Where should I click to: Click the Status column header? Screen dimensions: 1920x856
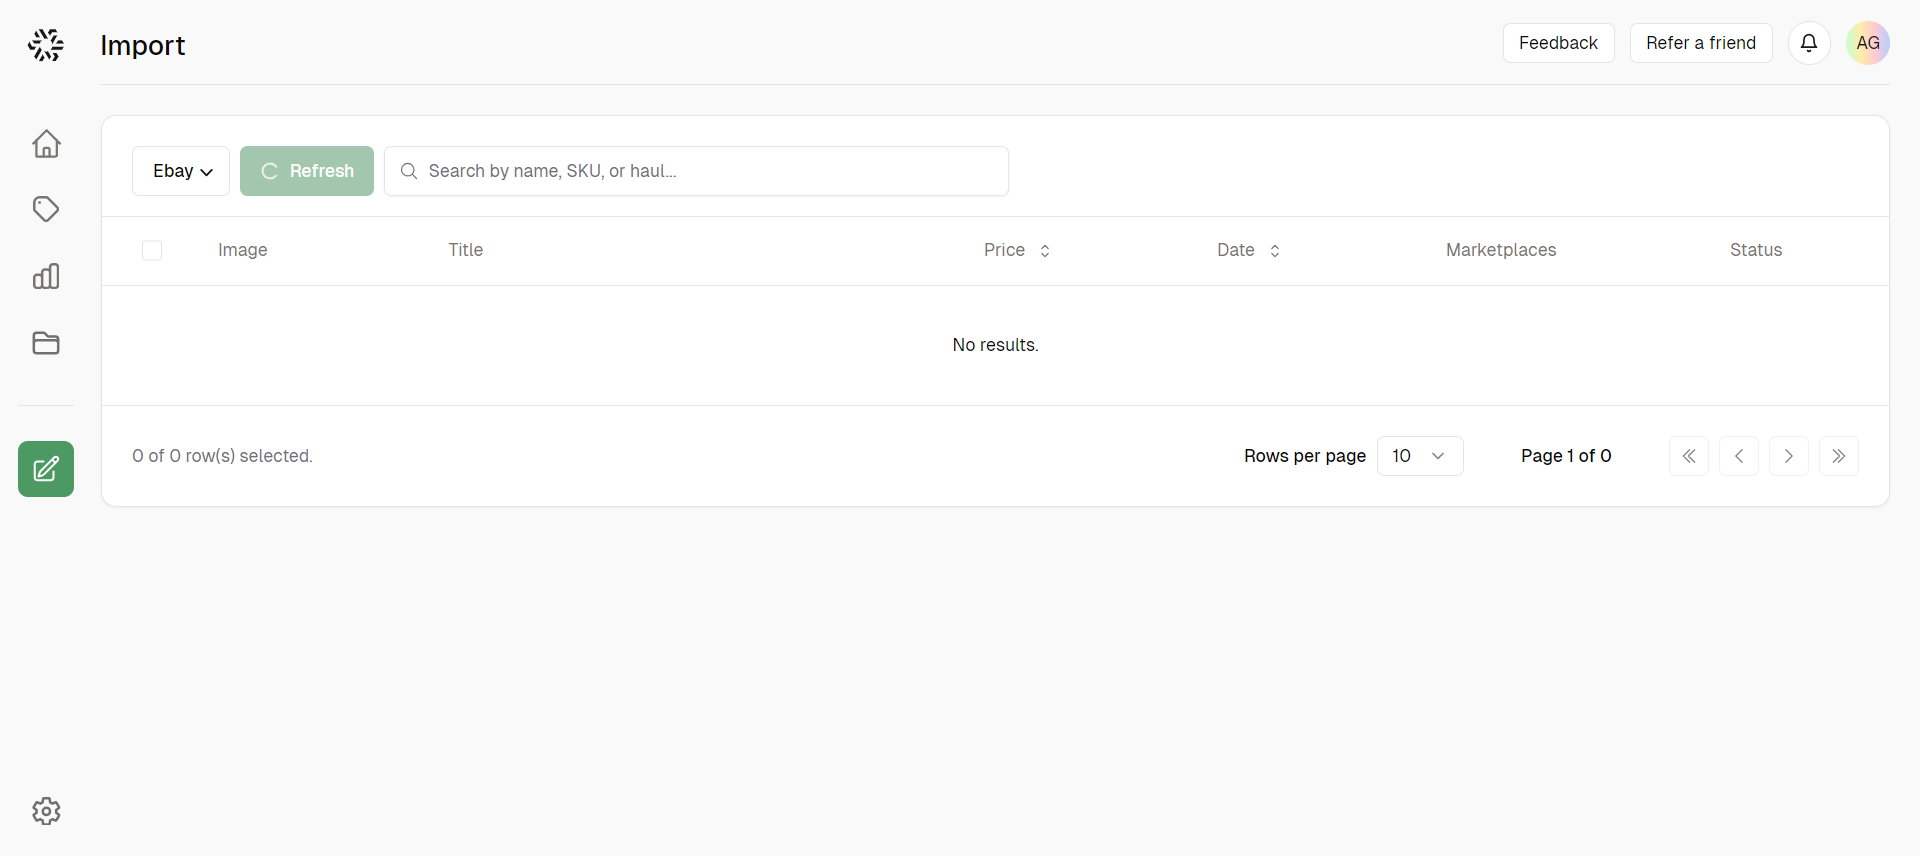click(1756, 250)
